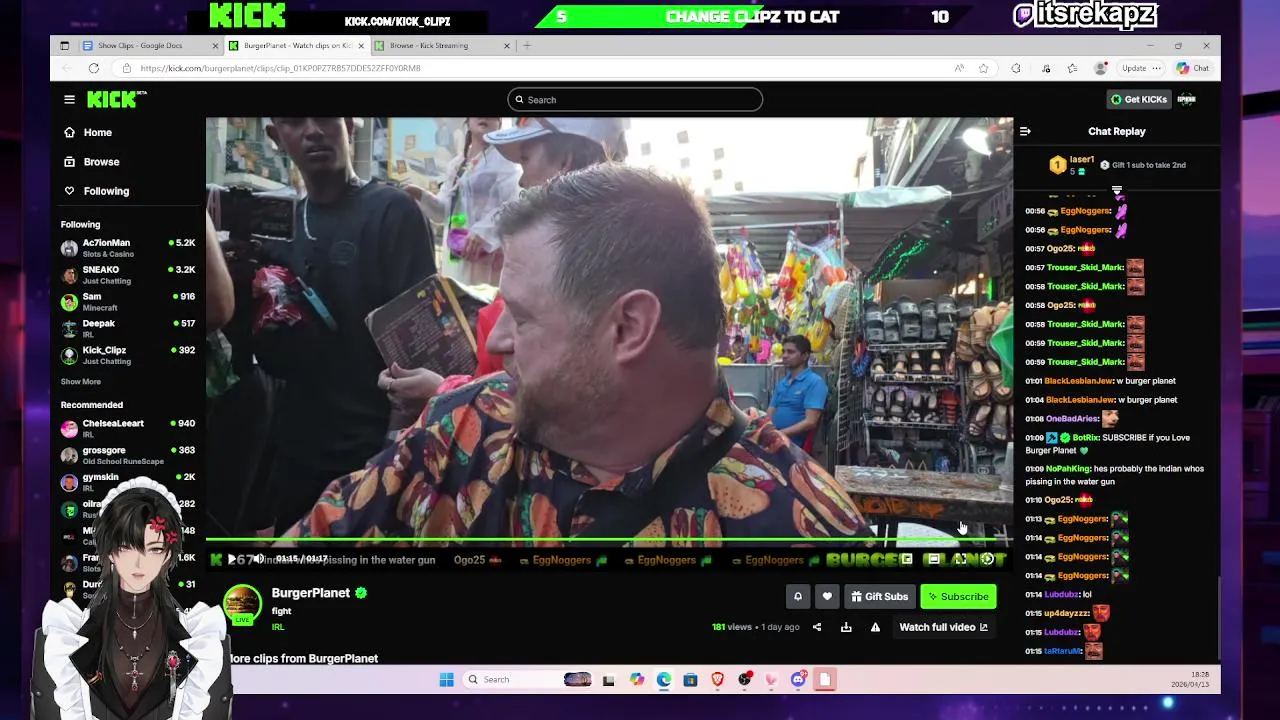The image size is (1280, 720).
Task: Toggle mini player icon in video controls
Action: [907, 560]
